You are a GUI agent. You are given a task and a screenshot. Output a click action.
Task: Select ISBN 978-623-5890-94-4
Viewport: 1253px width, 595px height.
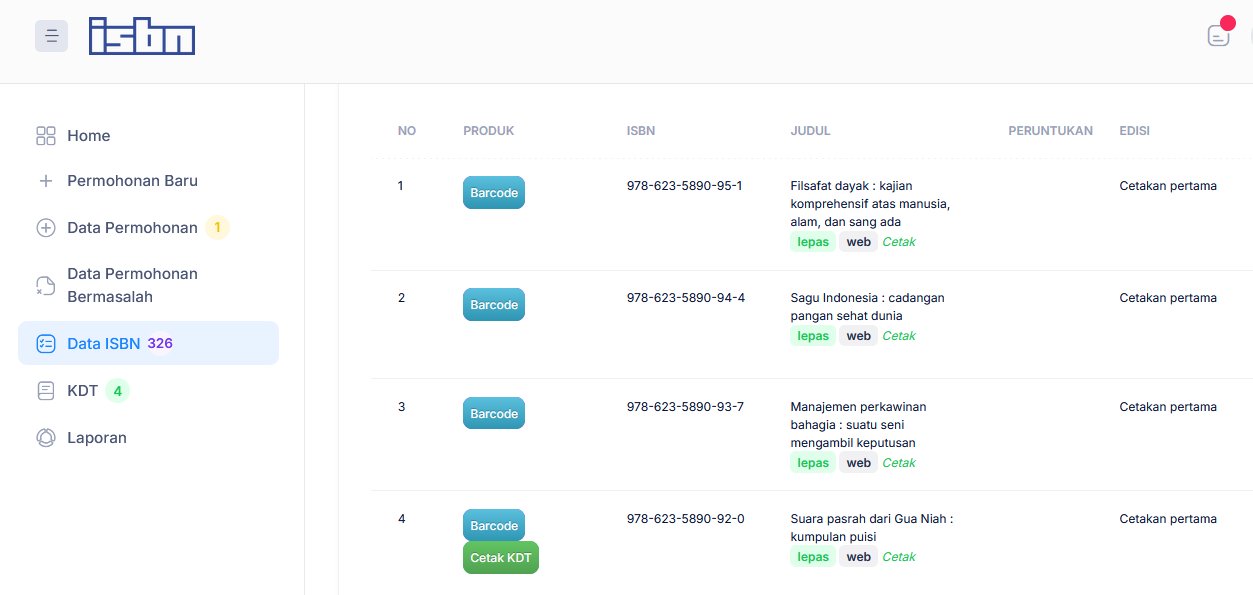click(686, 298)
